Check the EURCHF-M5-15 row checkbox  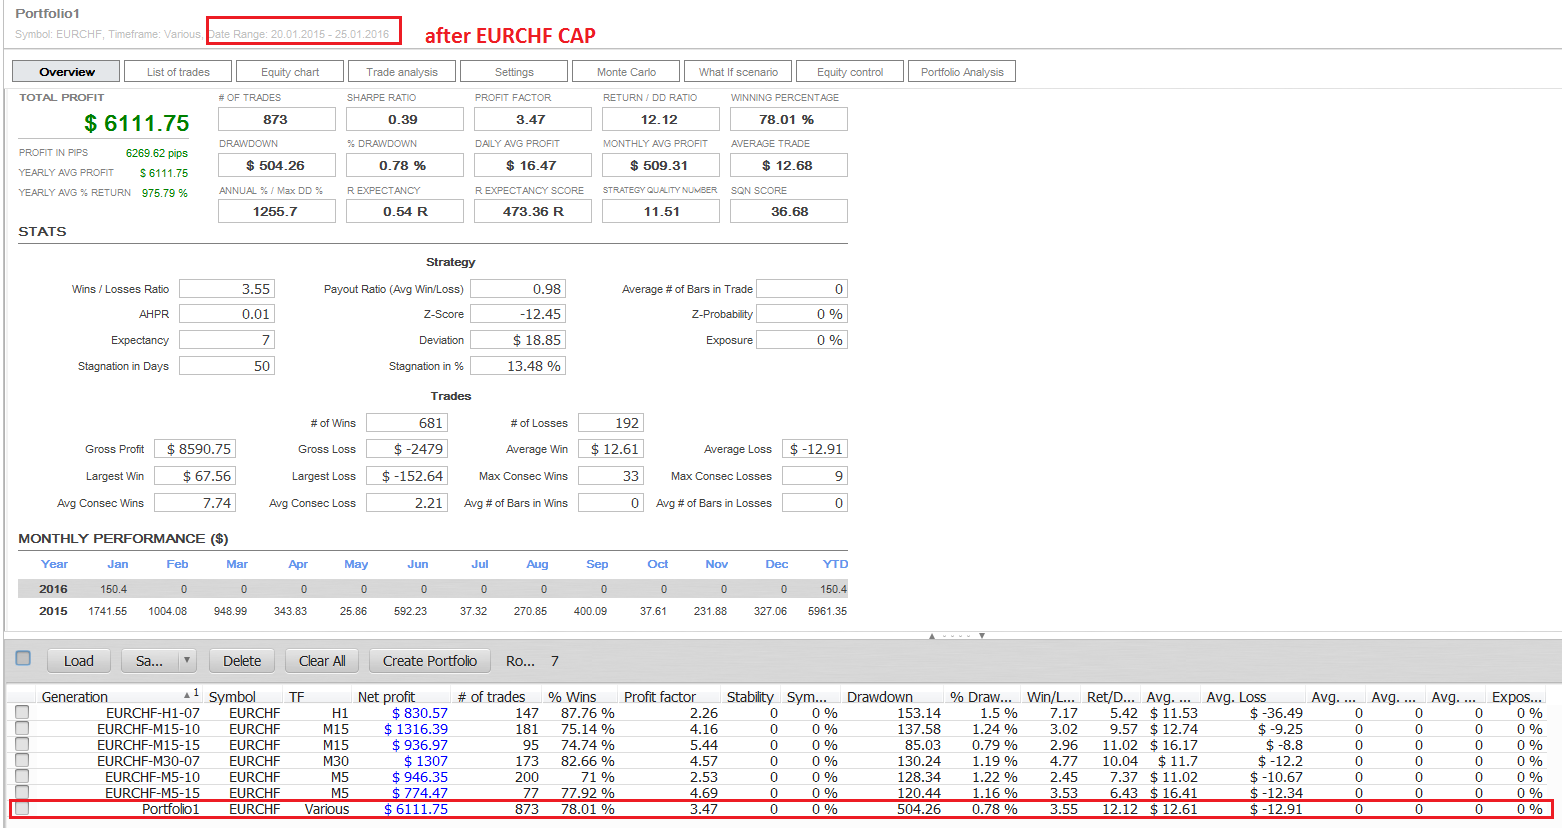coord(22,792)
